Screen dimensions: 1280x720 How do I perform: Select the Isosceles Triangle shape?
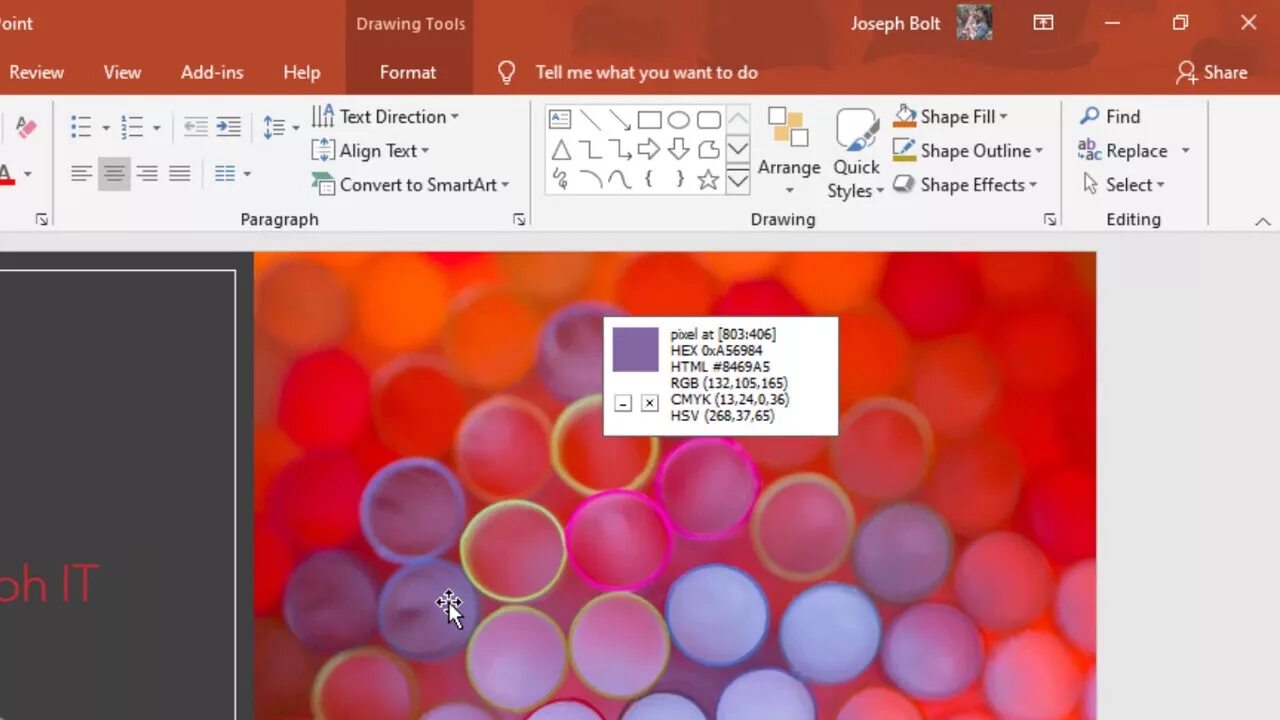(560, 150)
